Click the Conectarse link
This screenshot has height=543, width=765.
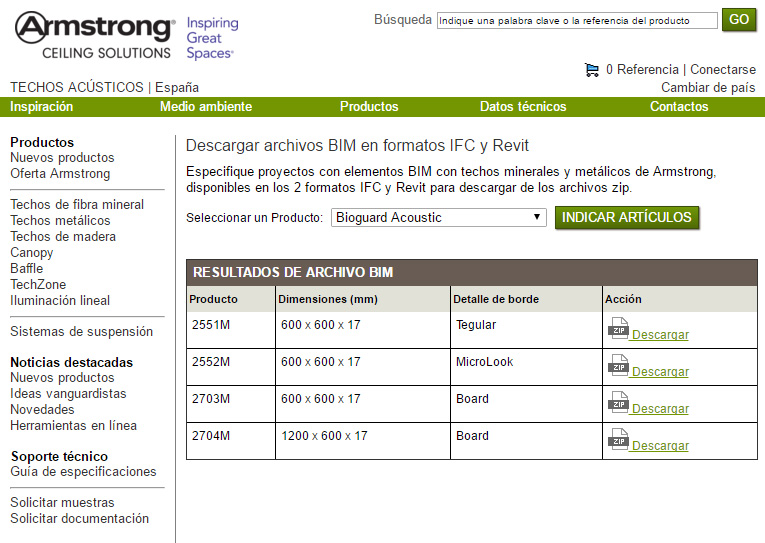click(723, 69)
